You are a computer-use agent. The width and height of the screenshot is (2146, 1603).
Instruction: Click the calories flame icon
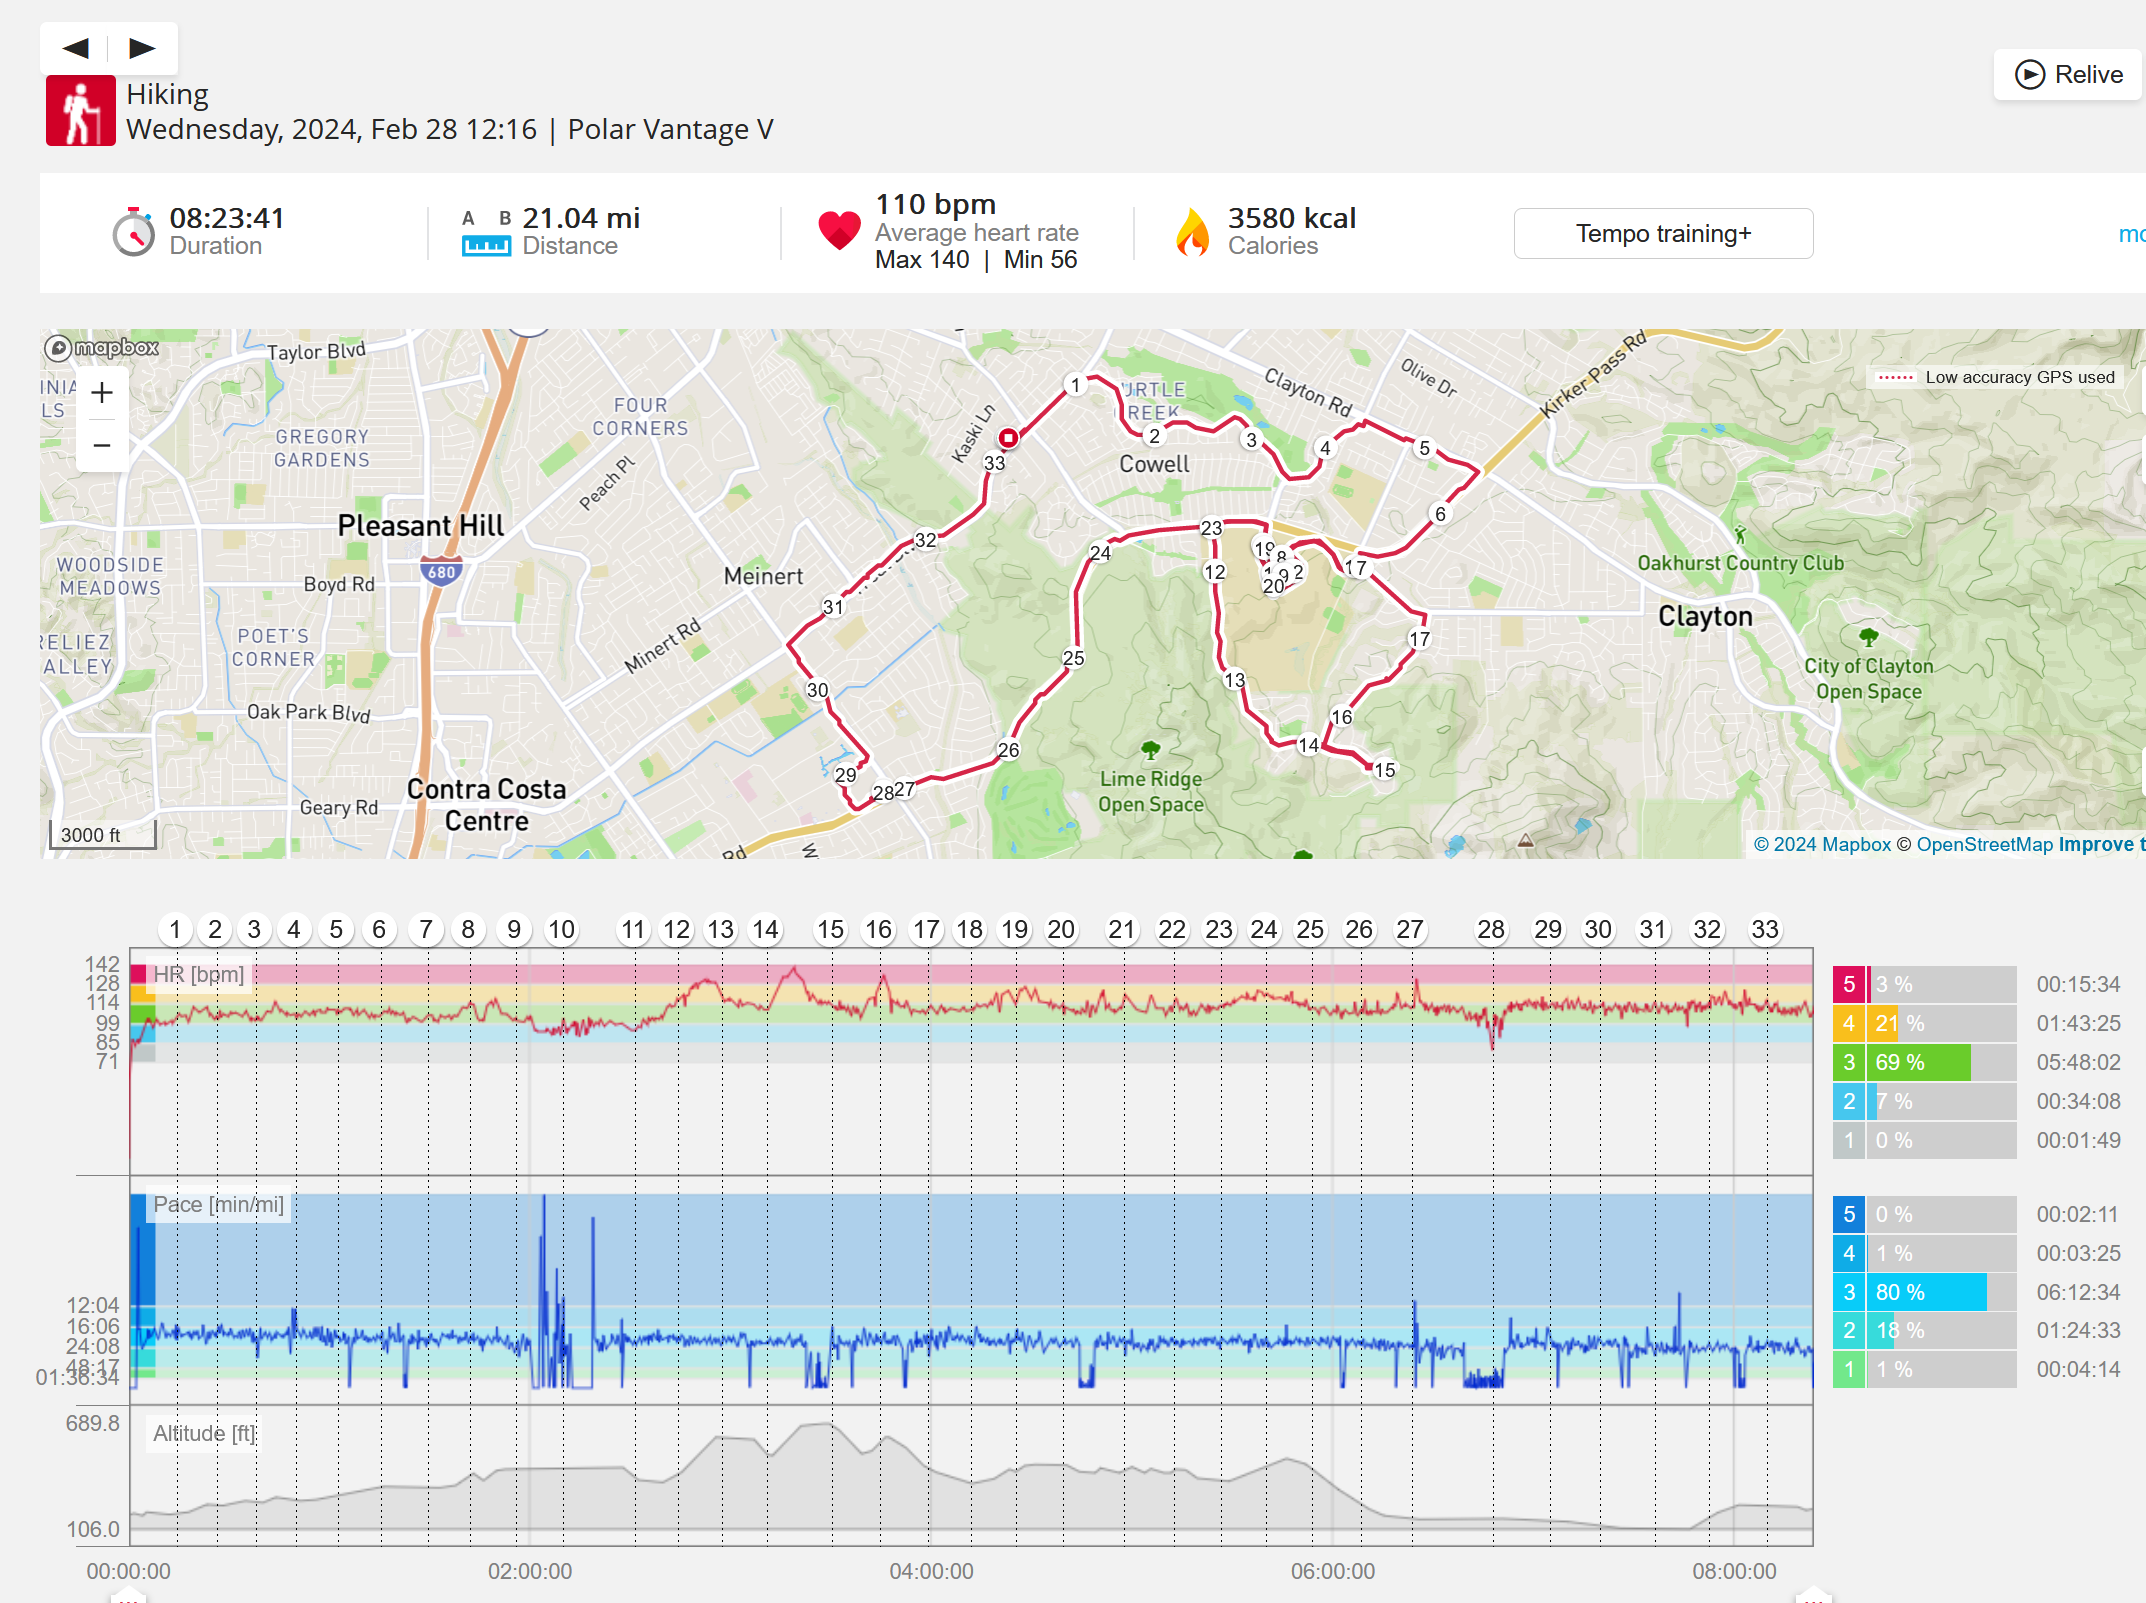pyautogui.click(x=1192, y=233)
